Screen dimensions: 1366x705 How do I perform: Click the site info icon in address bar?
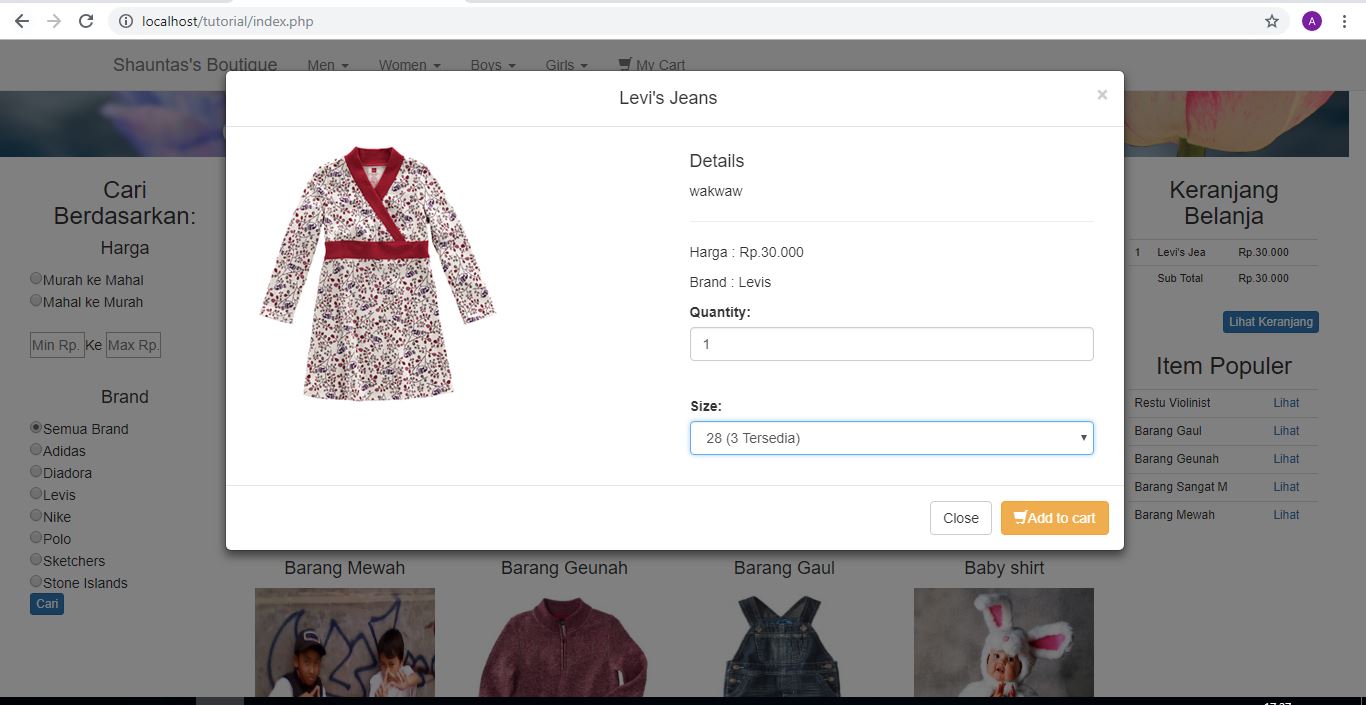tap(126, 21)
